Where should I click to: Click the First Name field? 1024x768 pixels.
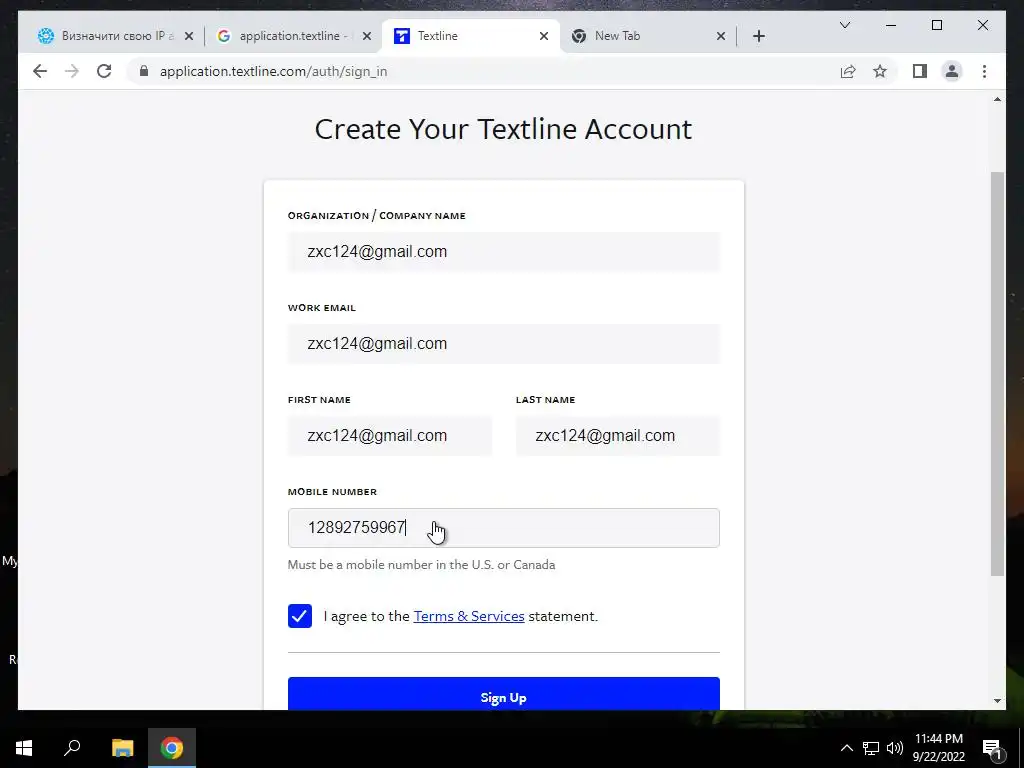pos(390,436)
